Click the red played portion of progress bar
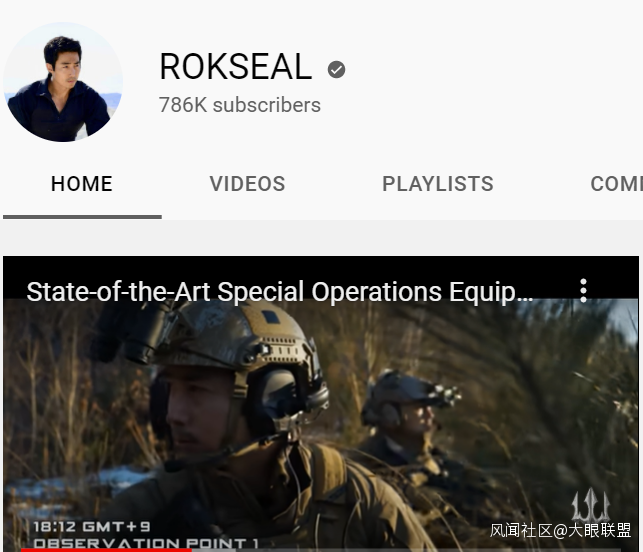Image resolution: width=643 pixels, height=552 pixels. (x=106, y=550)
